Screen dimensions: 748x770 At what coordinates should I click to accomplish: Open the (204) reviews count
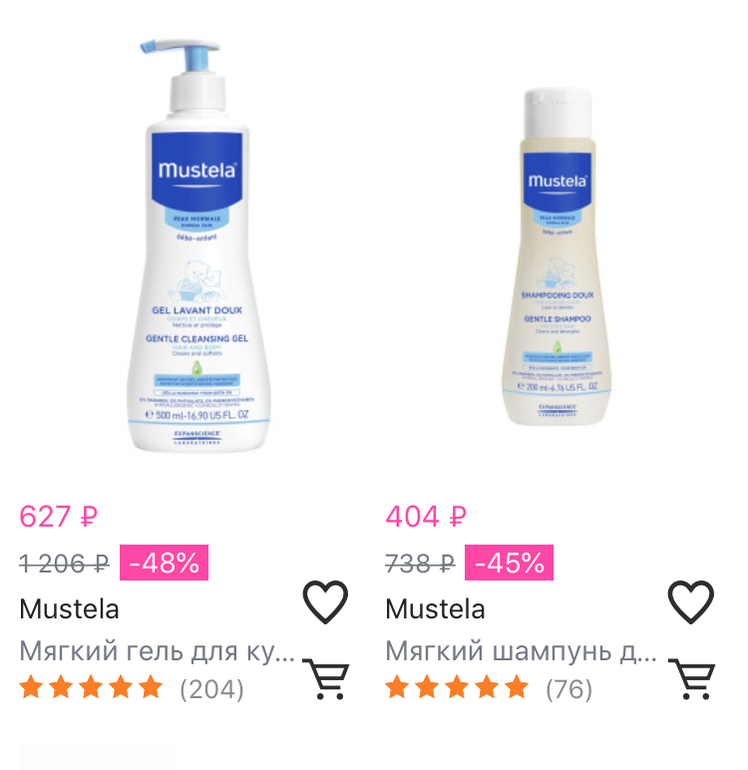(212, 689)
